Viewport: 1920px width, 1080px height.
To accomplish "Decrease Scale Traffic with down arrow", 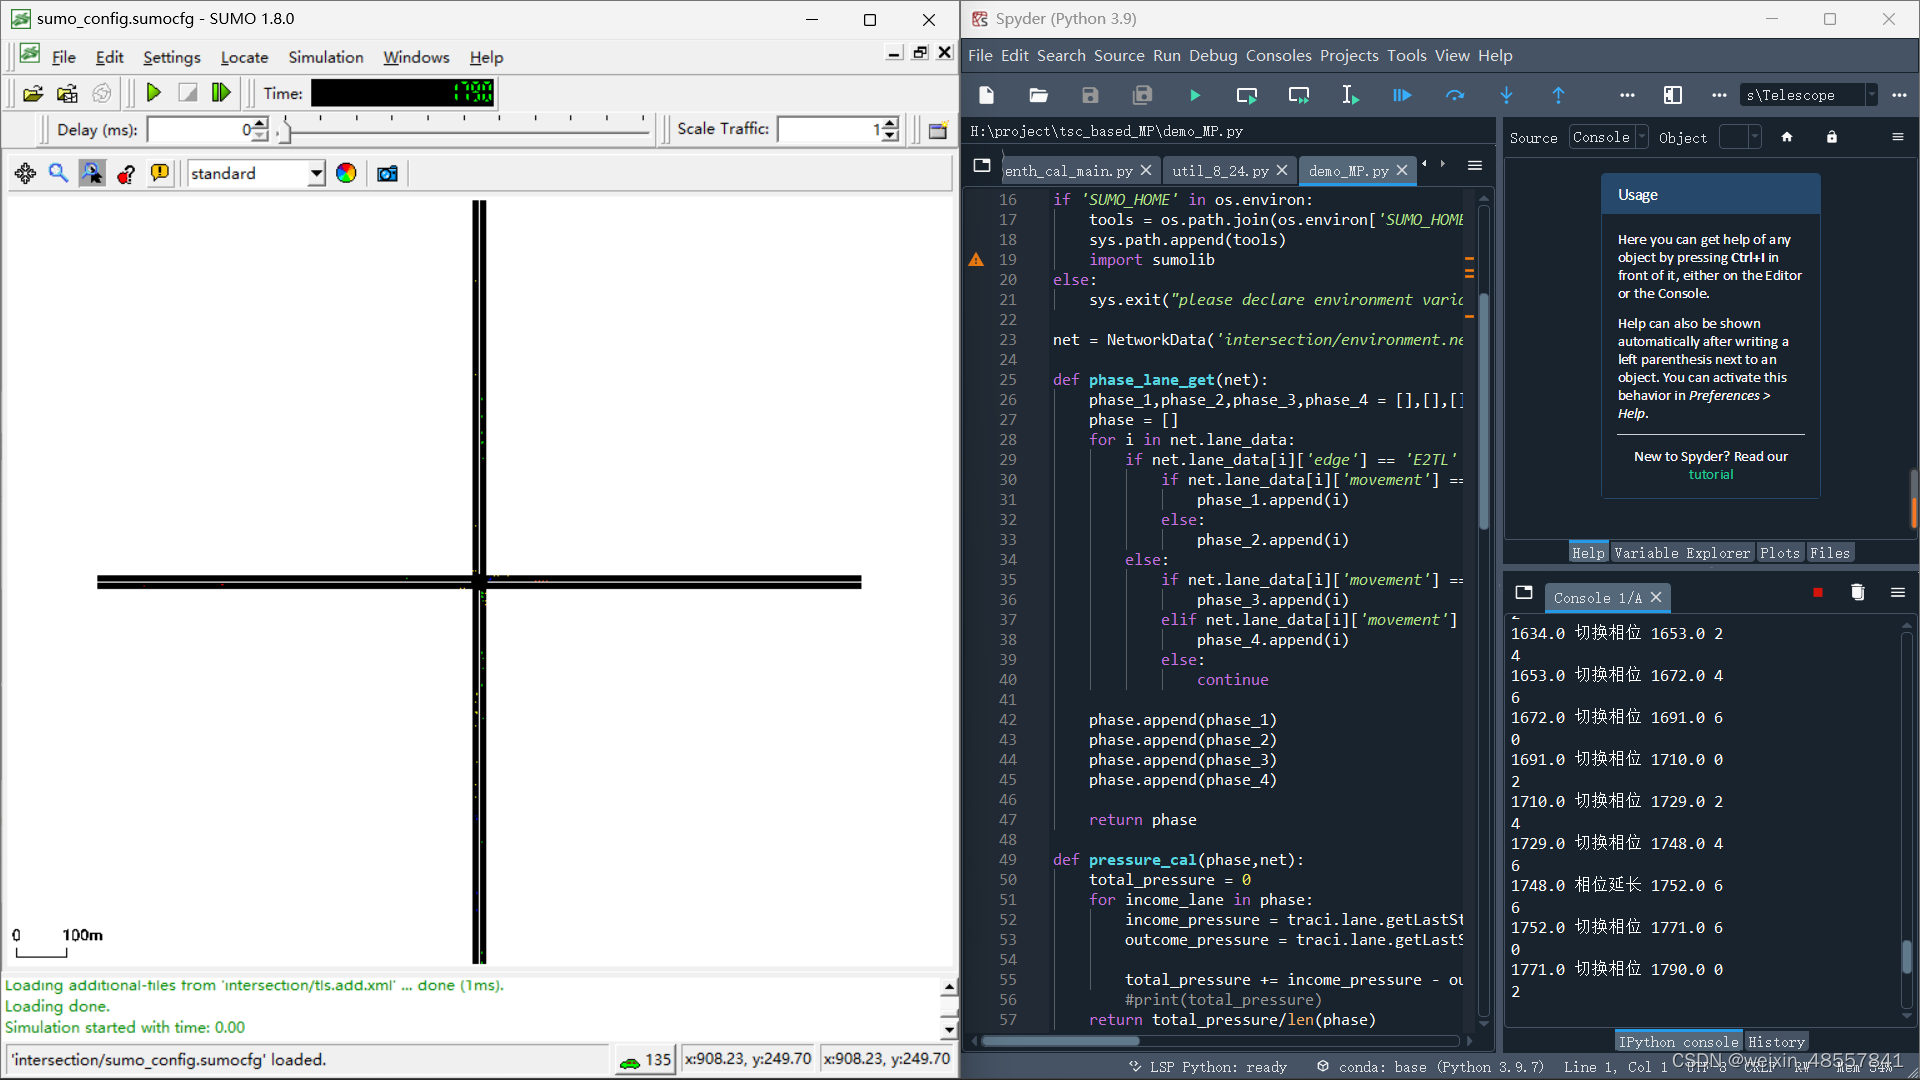I will pyautogui.click(x=891, y=135).
